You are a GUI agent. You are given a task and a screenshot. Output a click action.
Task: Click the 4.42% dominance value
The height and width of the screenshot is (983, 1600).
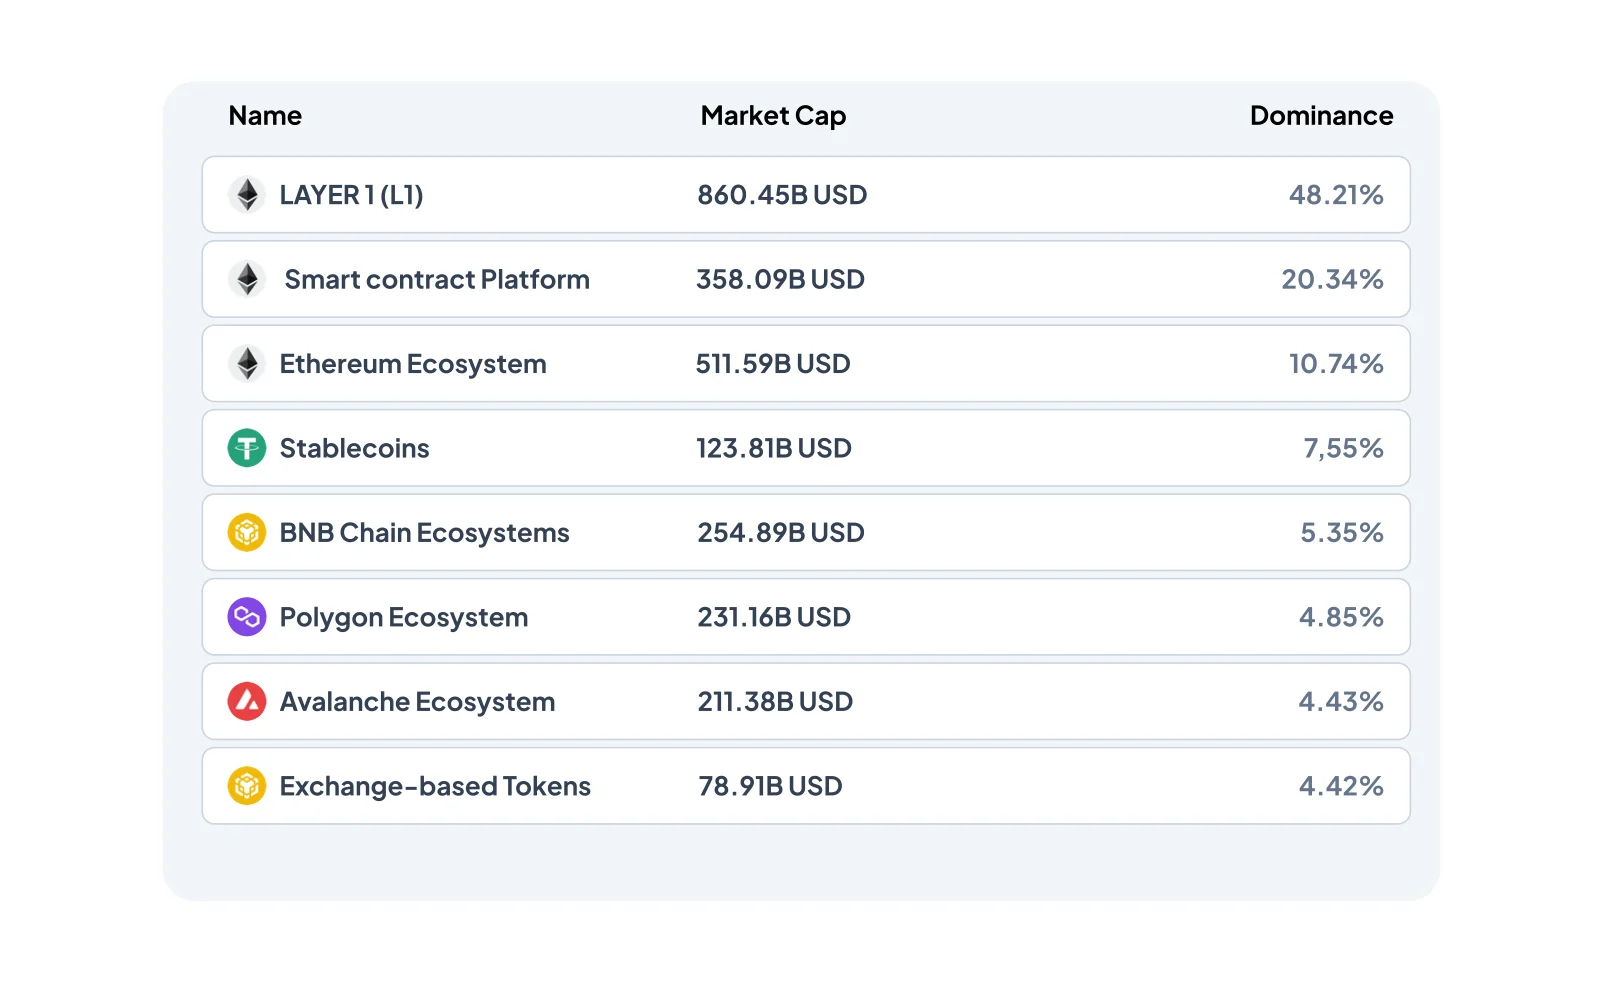click(1341, 786)
